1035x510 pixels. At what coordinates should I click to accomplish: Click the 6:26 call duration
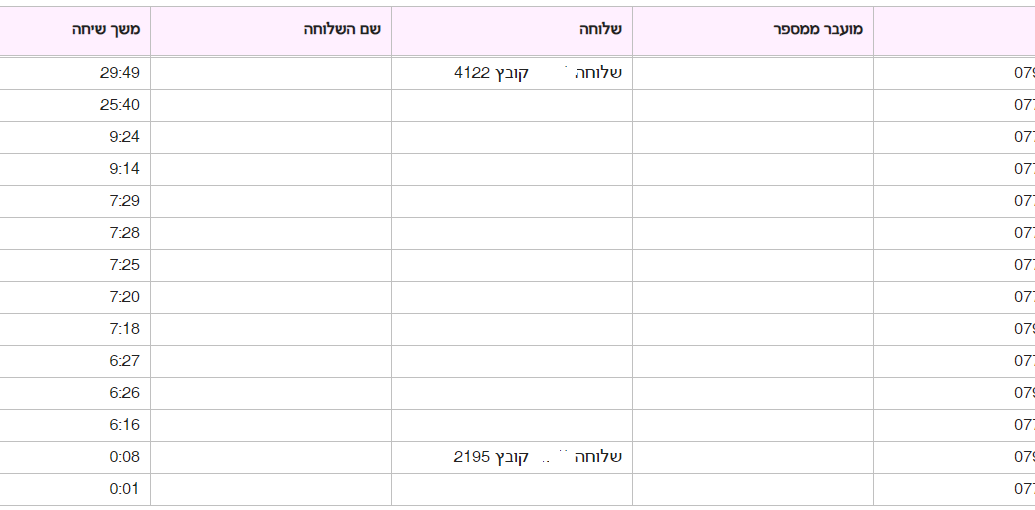[x=124, y=393]
